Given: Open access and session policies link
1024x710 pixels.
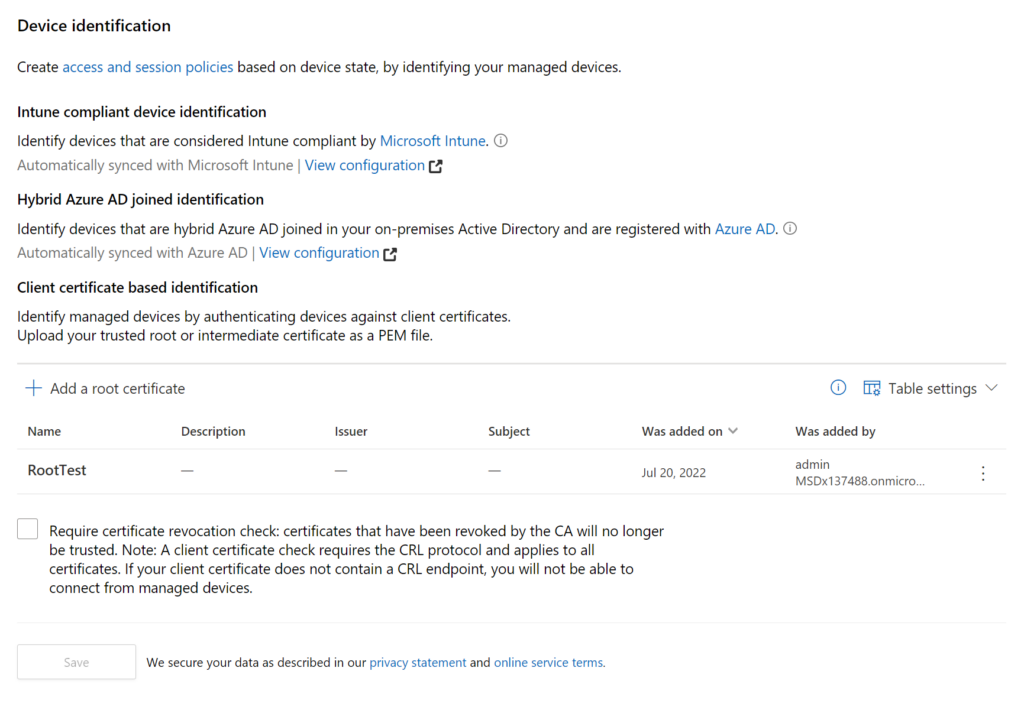Looking at the screenshot, I should tap(148, 67).
